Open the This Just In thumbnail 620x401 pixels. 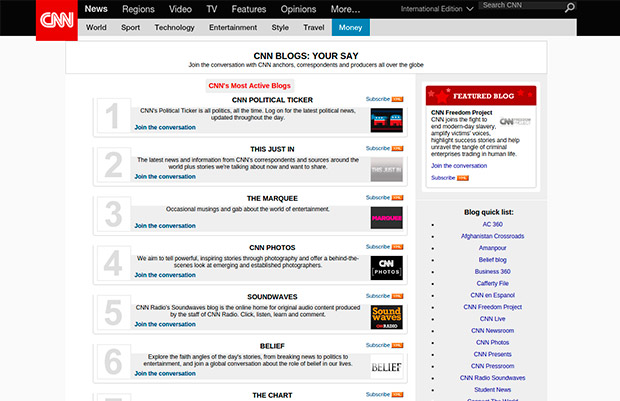[386, 170]
